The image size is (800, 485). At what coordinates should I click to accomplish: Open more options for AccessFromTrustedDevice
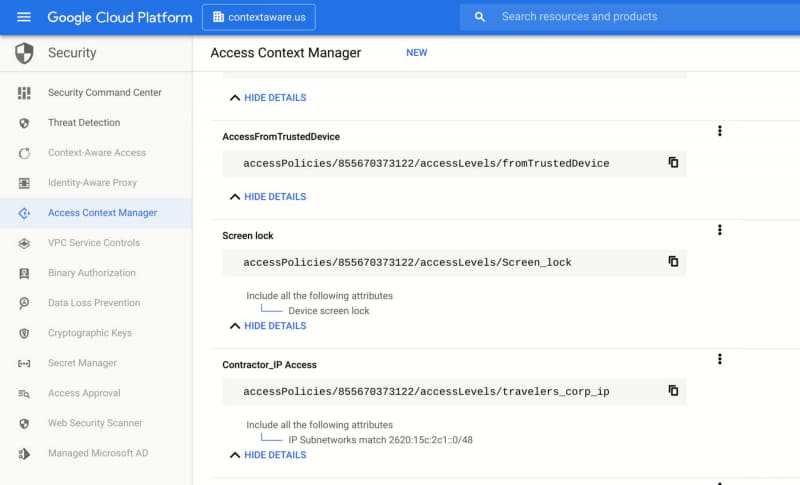(x=719, y=131)
